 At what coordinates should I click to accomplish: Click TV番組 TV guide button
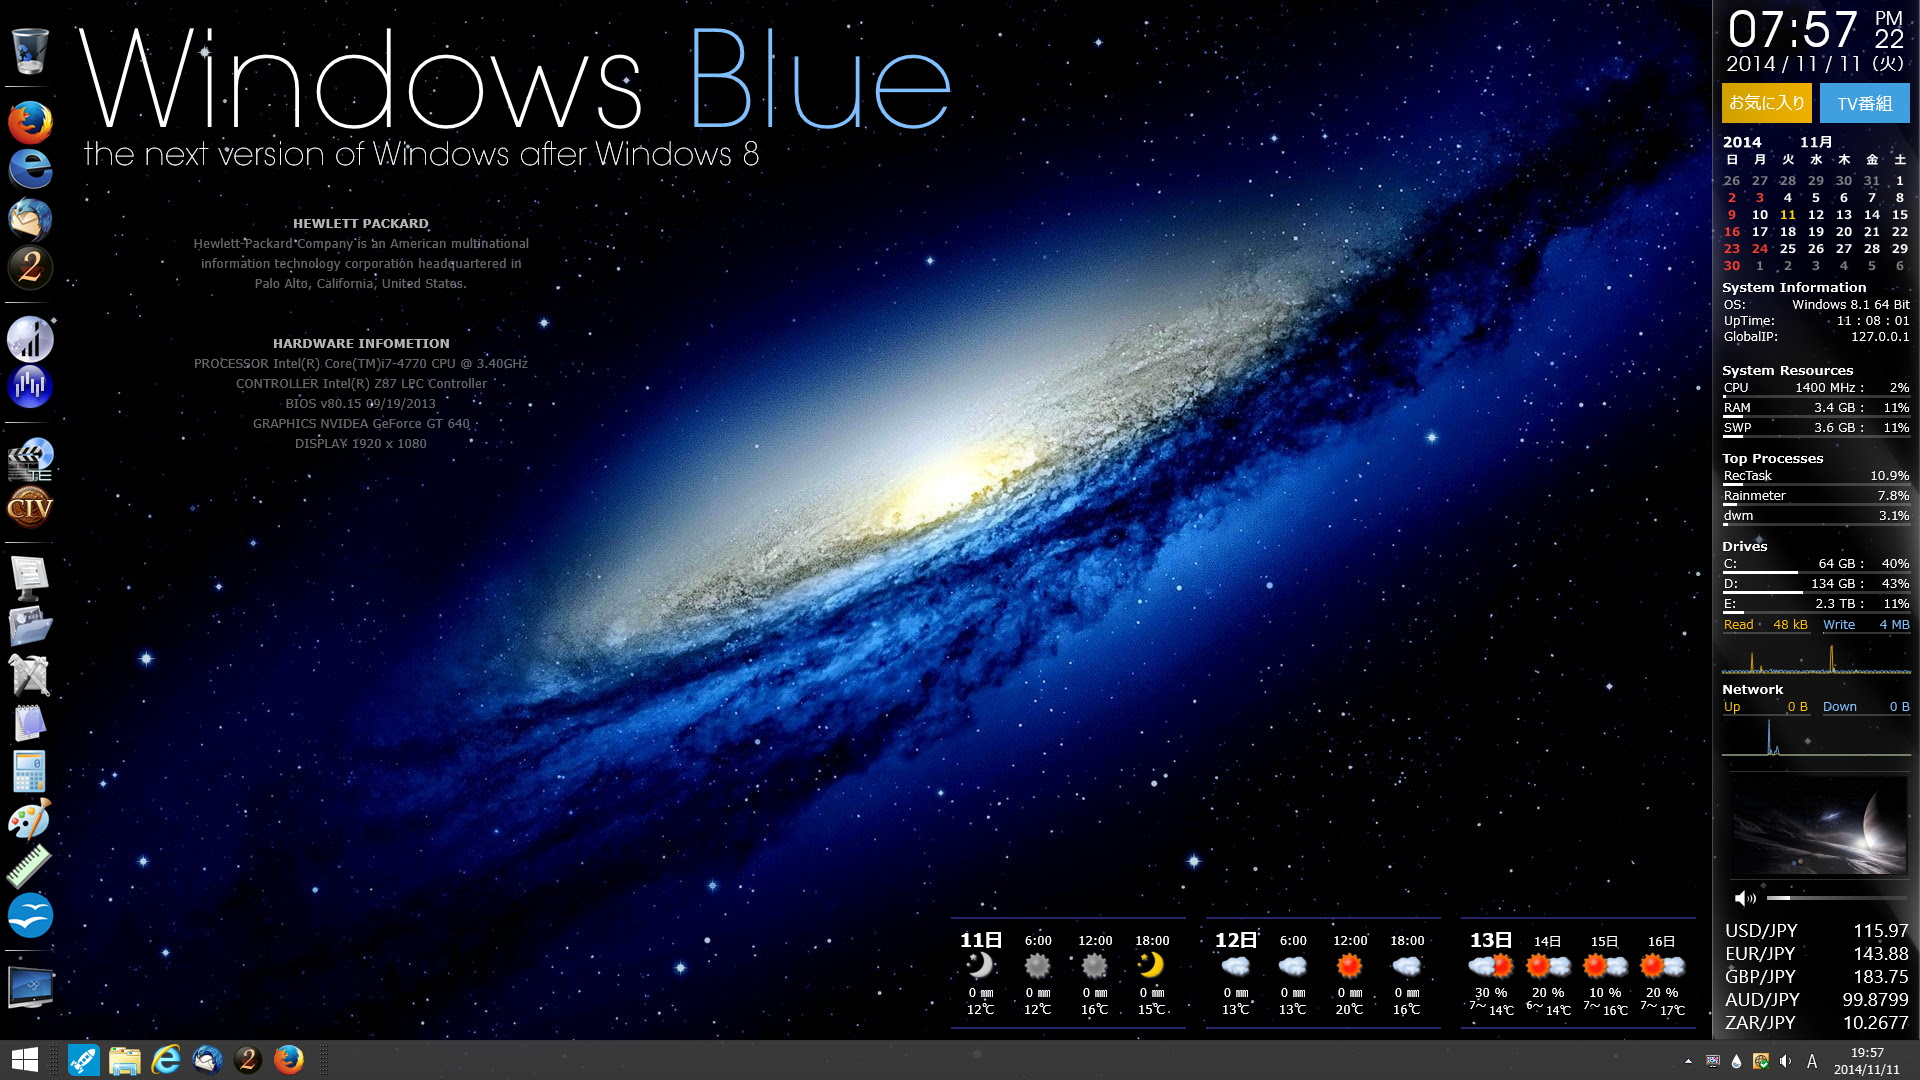pyautogui.click(x=1865, y=102)
